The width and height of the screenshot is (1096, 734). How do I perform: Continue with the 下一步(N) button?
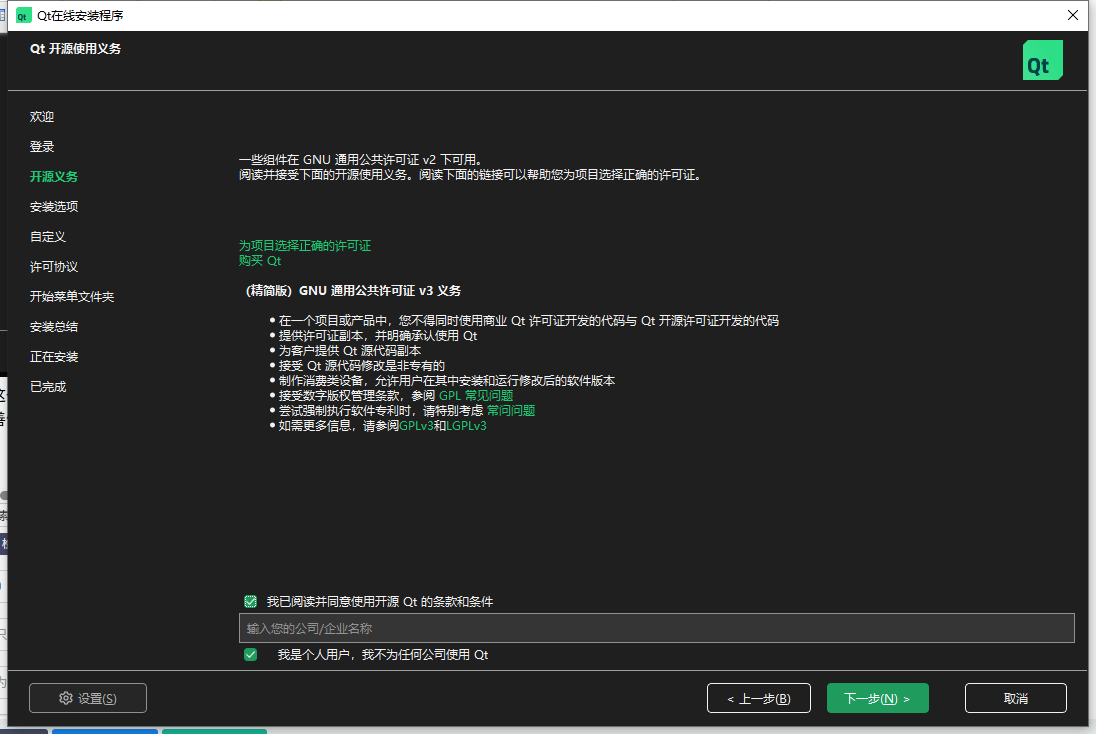tap(877, 698)
